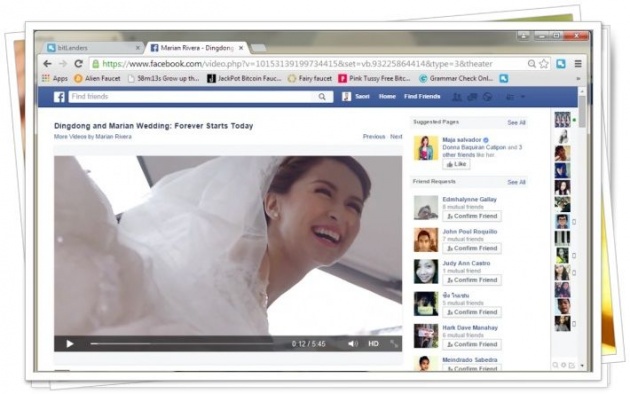This screenshot has width=630, height=394.
Task: Click chat sidebar search icon
Action: (555, 365)
